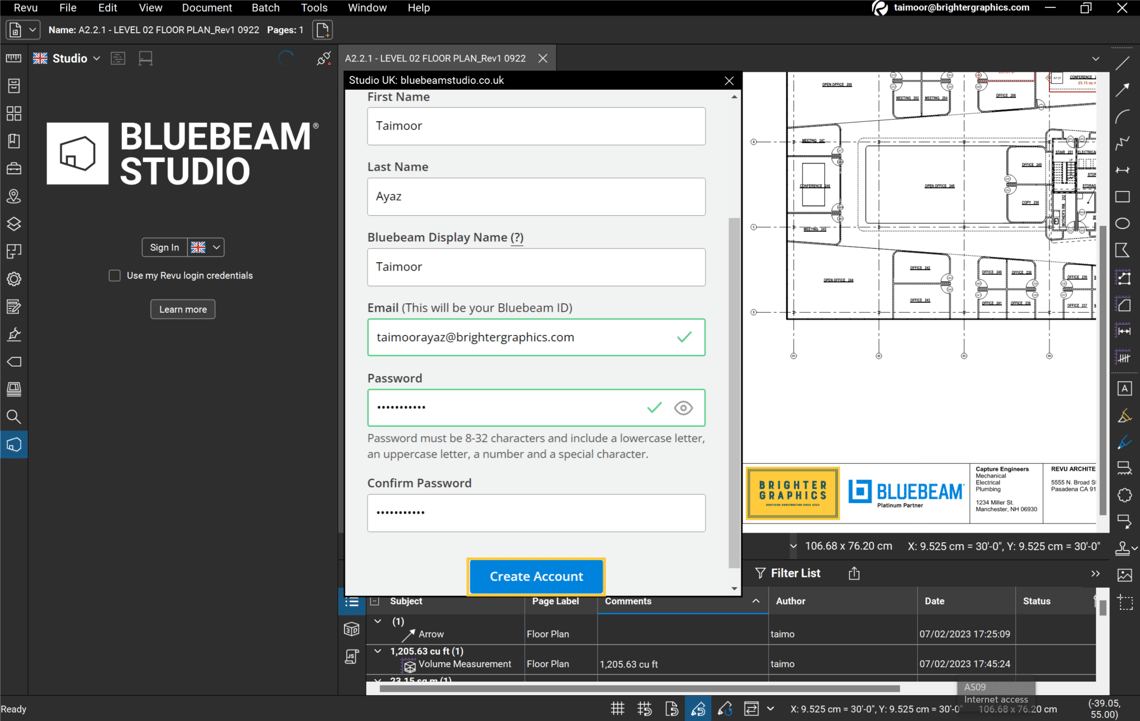
Task: Open the file options dropdown in toolbar
Action: click(32, 30)
